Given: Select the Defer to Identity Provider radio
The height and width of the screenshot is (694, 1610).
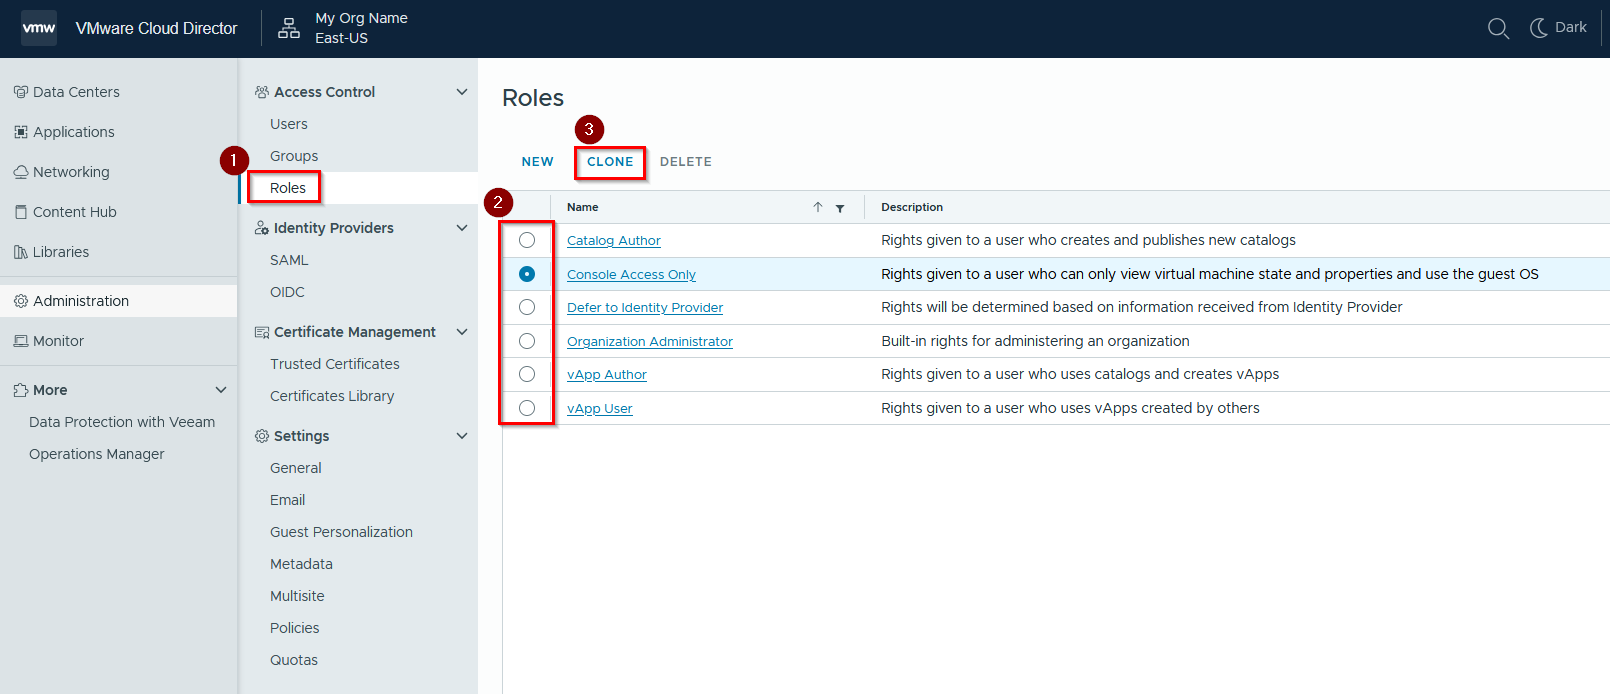Looking at the screenshot, I should (527, 307).
